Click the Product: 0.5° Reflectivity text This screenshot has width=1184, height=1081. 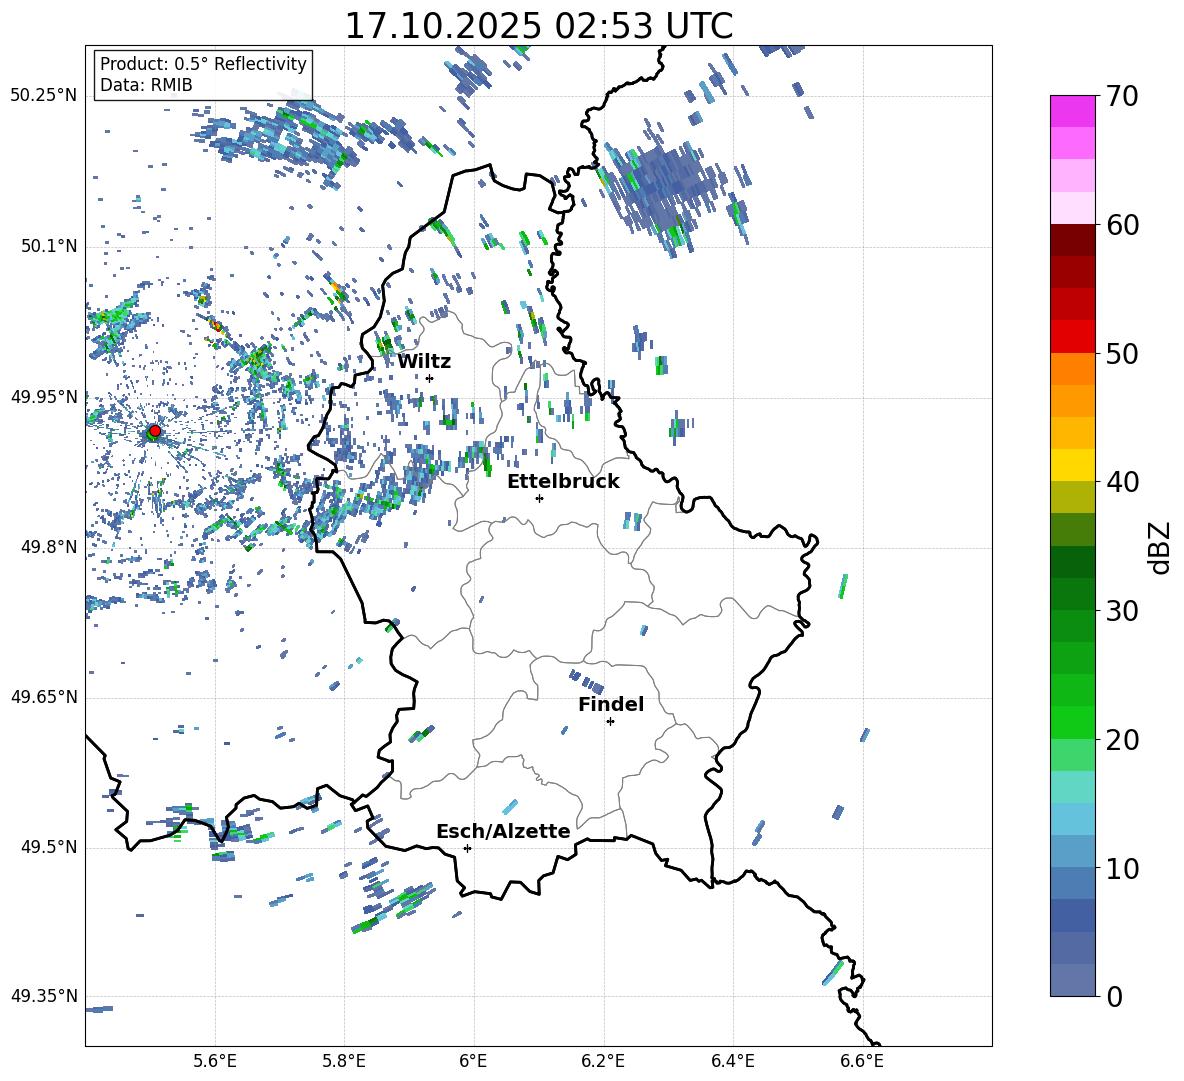[203, 64]
